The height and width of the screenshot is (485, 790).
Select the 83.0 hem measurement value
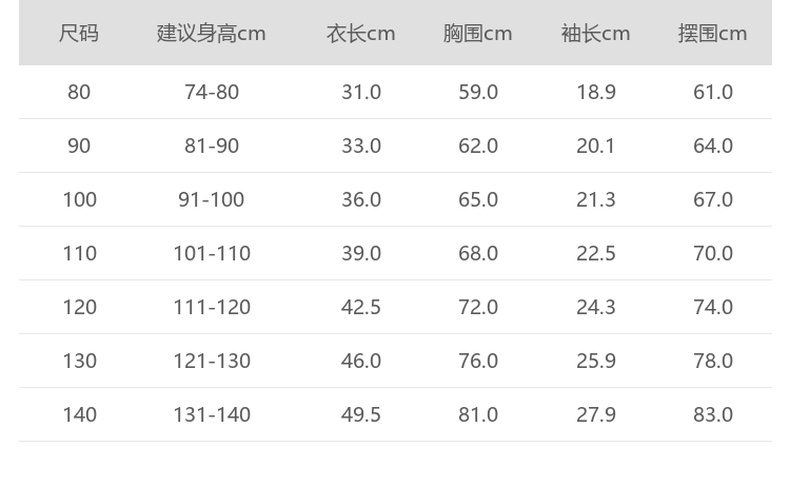click(x=713, y=415)
